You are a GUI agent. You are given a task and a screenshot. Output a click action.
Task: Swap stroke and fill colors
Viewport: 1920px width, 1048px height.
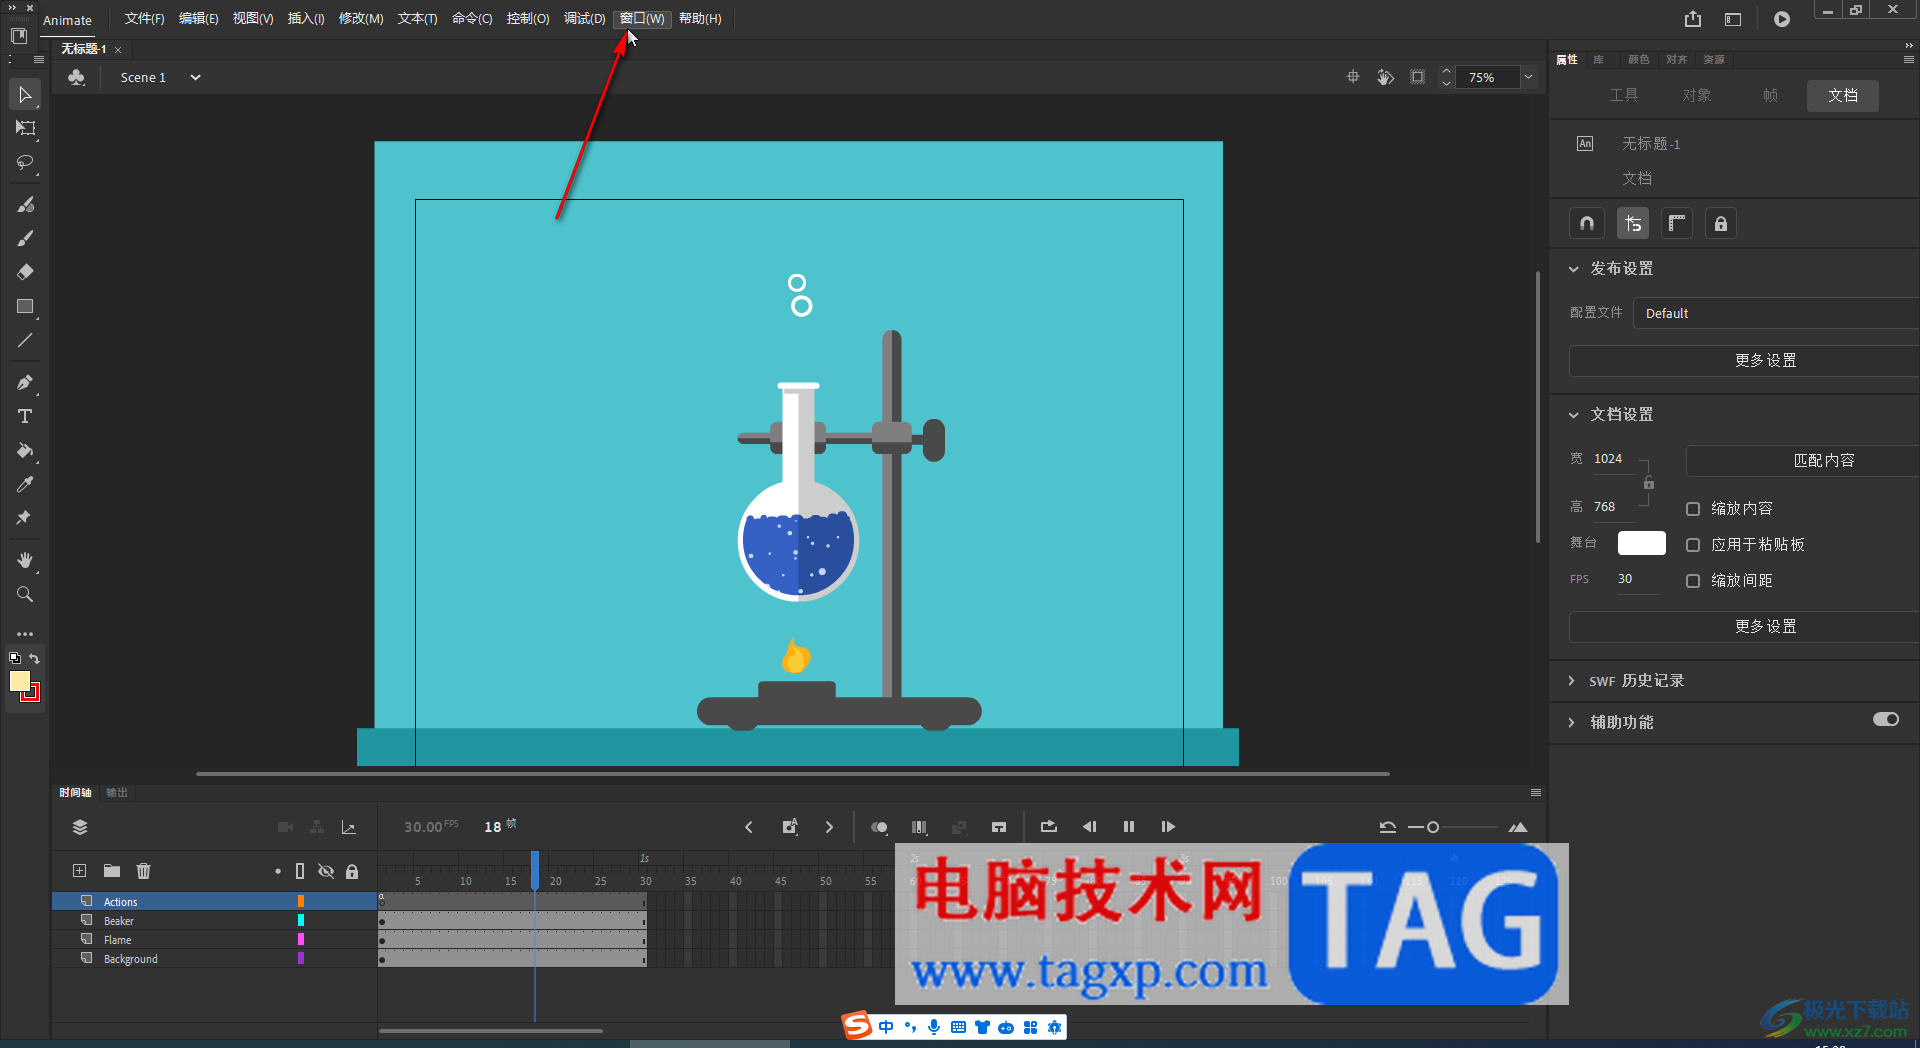[x=35, y=658]
